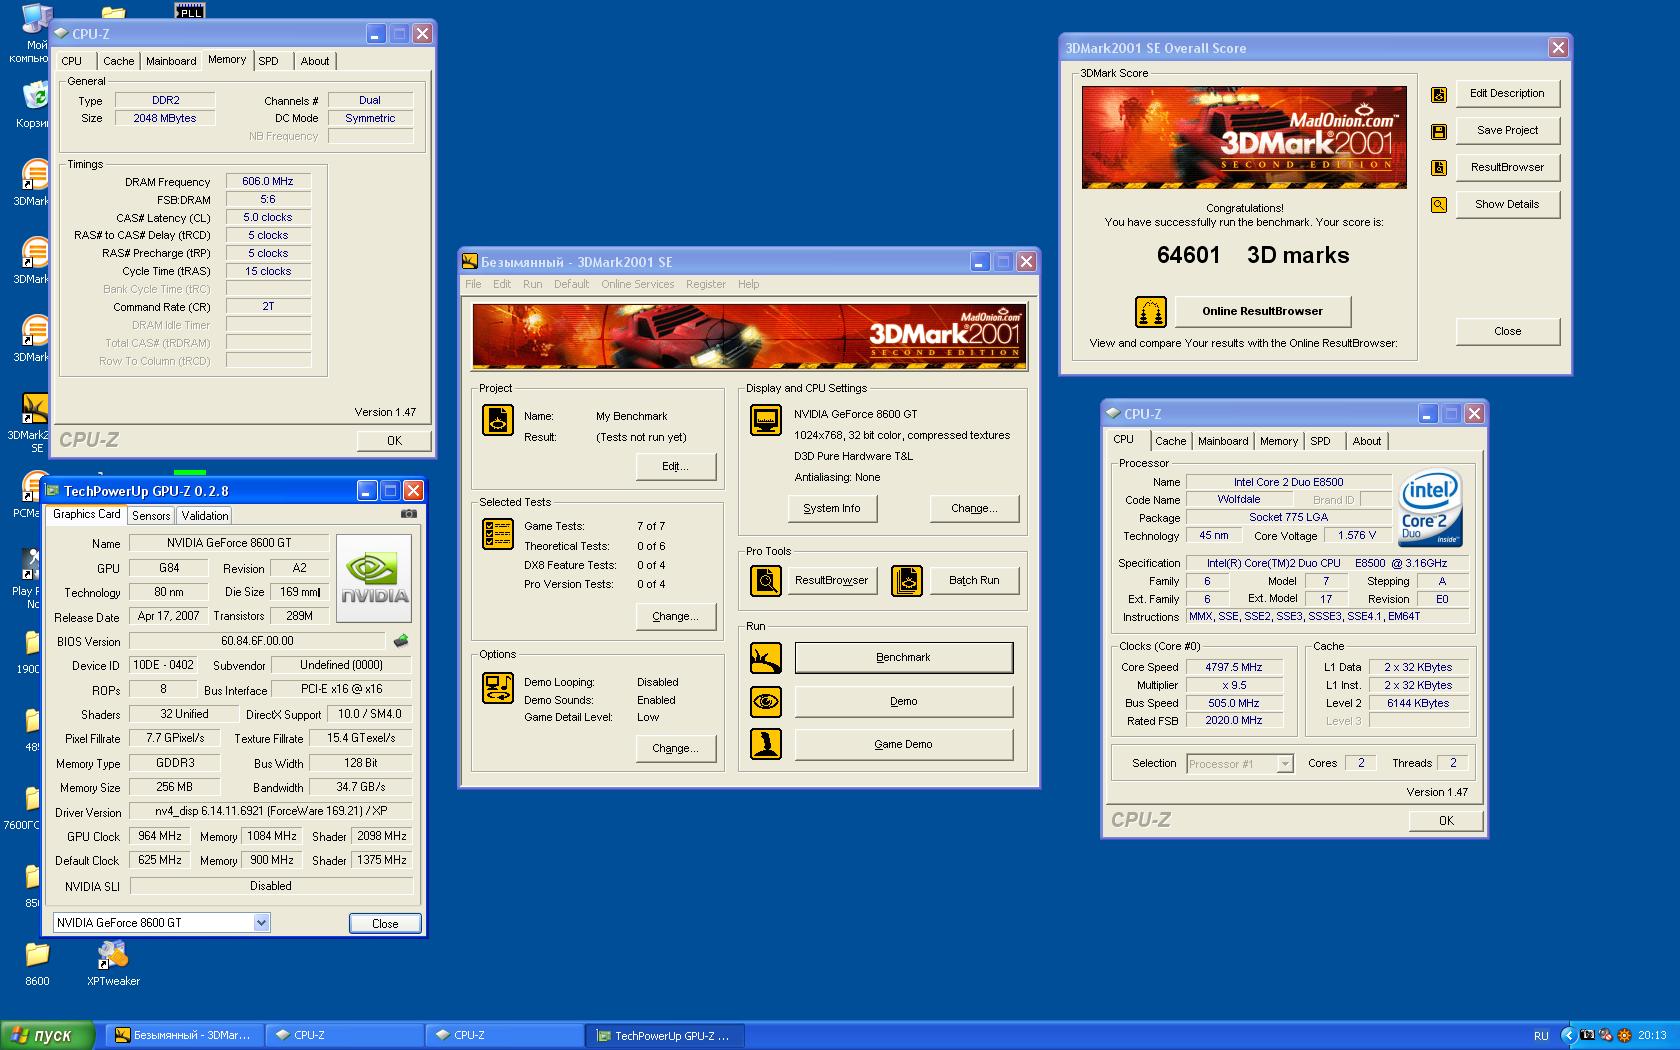
Task: Click Change... button under Options
Action: 675,748
